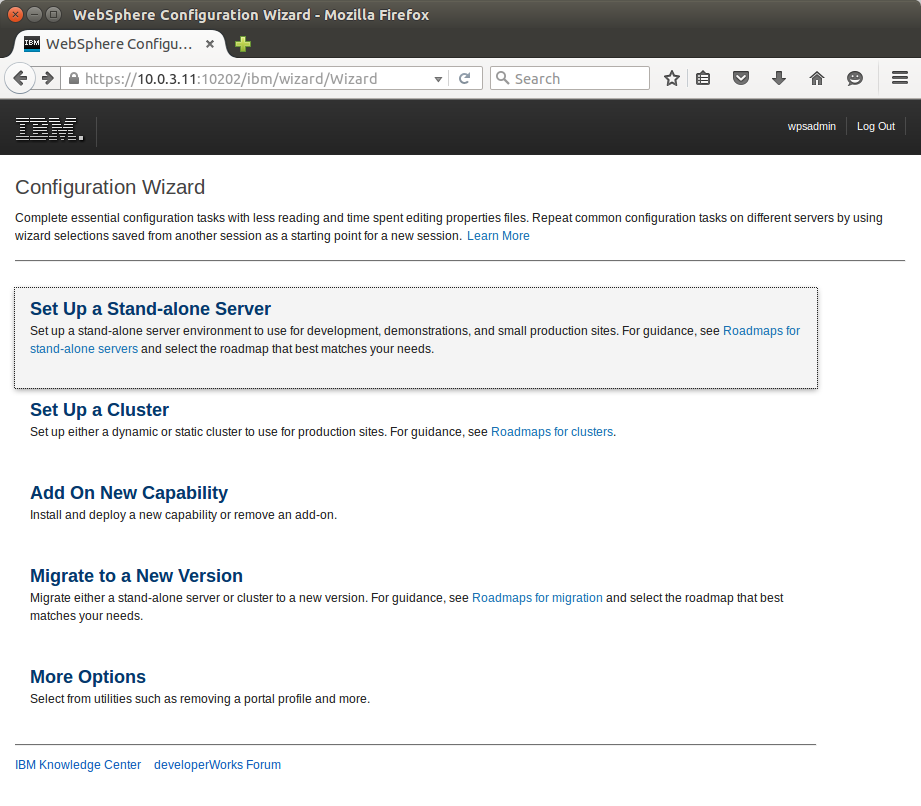Close the Firefox window with red button
This screenshot has height=806, width=921.
point(15,14)
